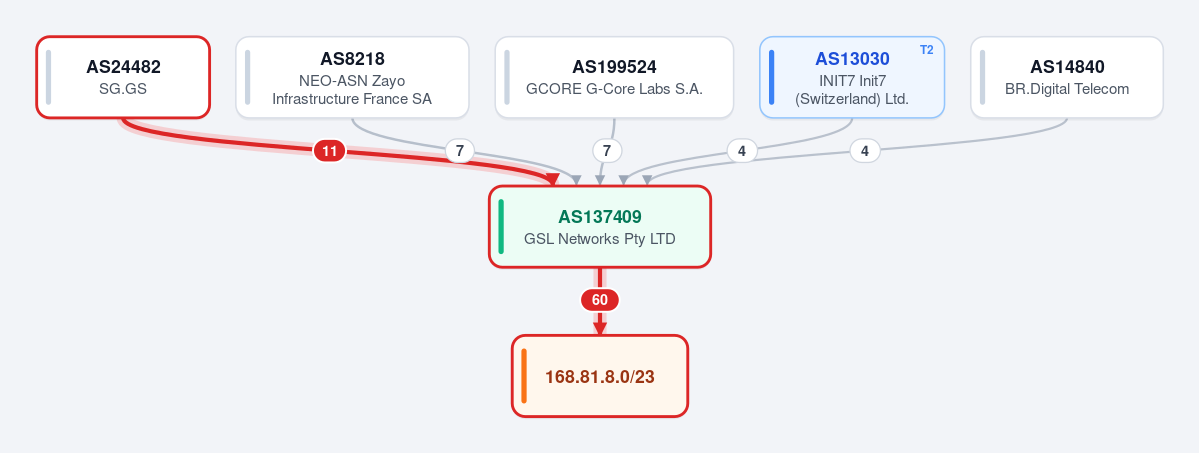Click the AS13030 INIT7 node
The height and width of the screenshot is (453, 1199).
coord(852,77)
